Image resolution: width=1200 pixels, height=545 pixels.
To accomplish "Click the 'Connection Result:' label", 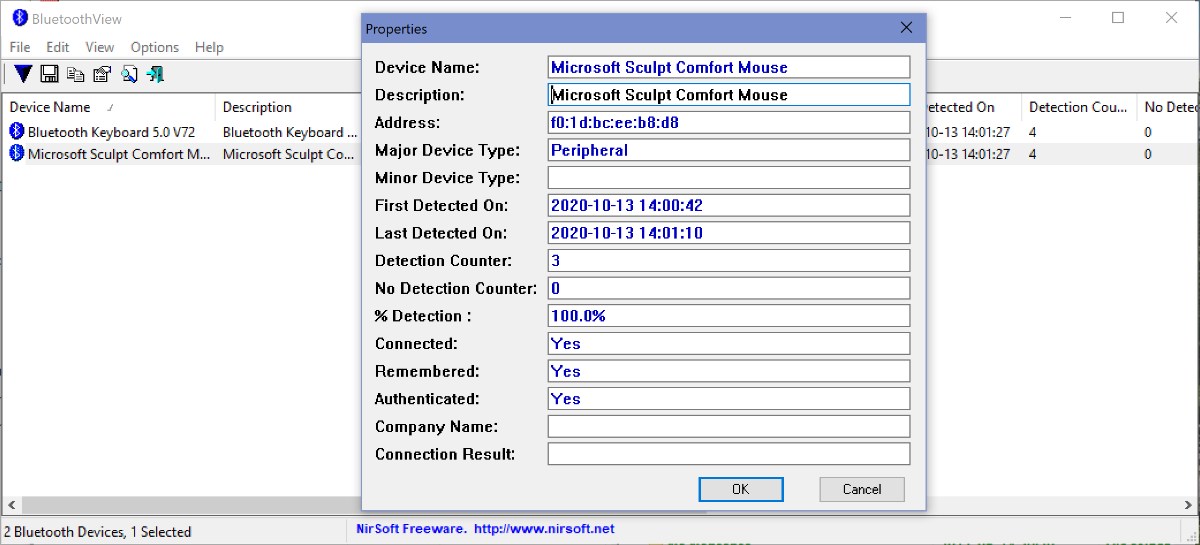I will [x=445, y=454].
